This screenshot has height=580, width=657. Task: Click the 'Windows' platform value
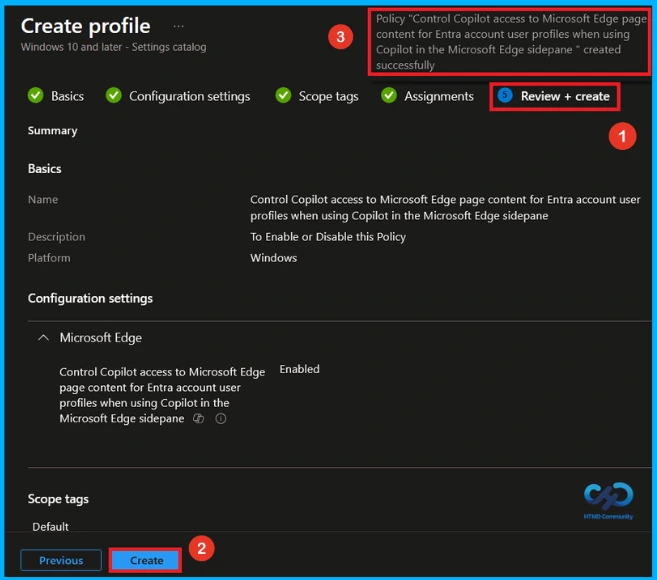274,258
